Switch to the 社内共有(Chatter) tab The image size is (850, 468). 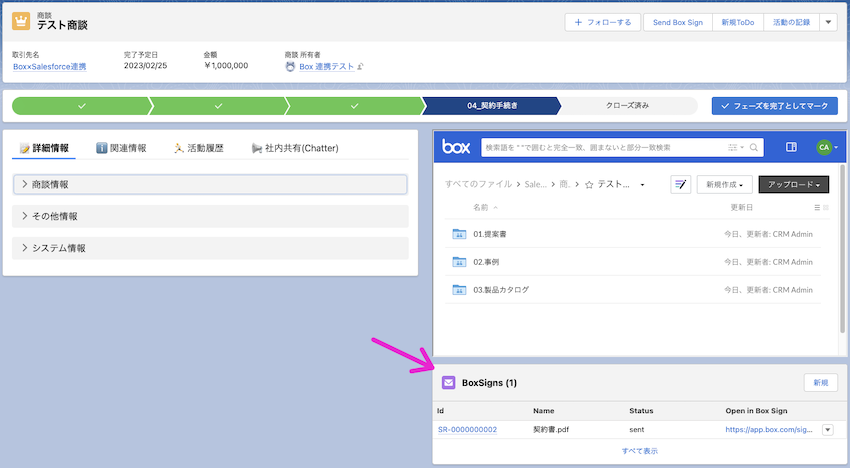pos(295,148)
